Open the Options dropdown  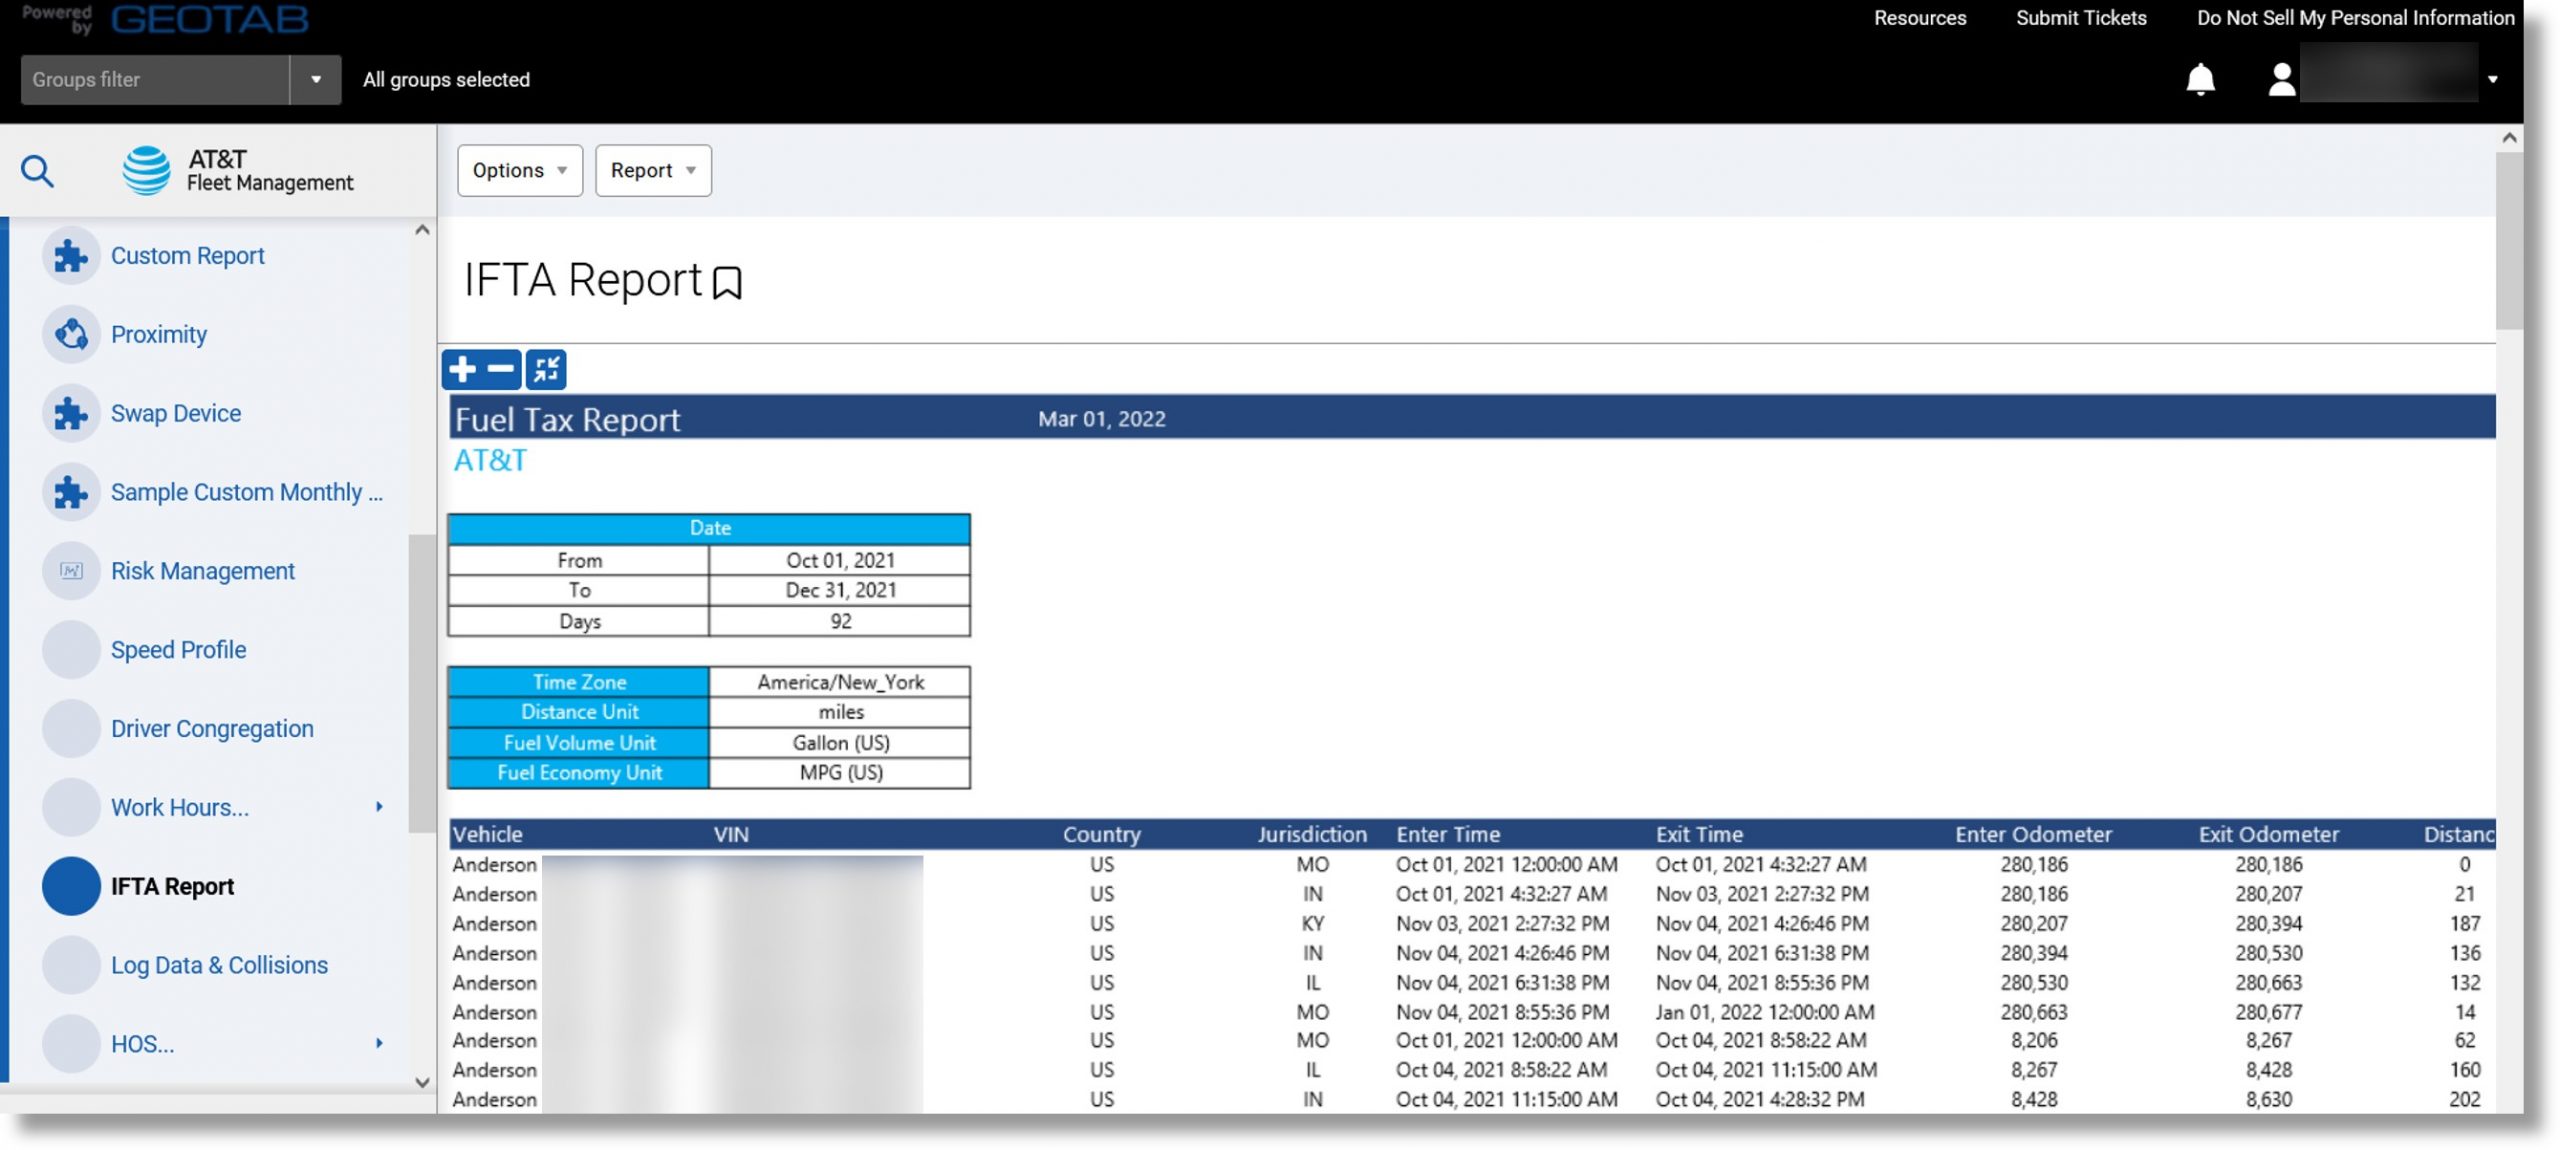(520, 171)
